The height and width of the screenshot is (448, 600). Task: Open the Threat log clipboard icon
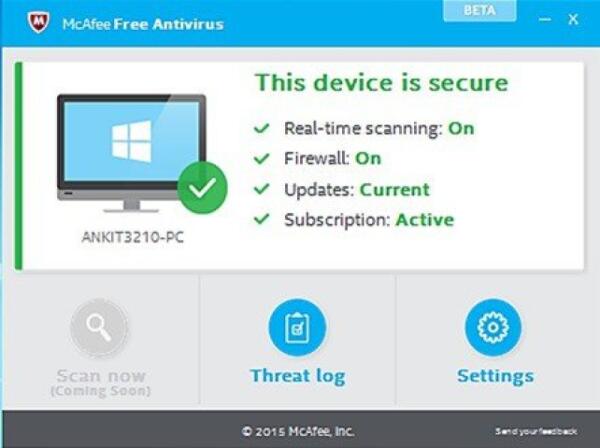pyautogui.click(x=297, y=327)
